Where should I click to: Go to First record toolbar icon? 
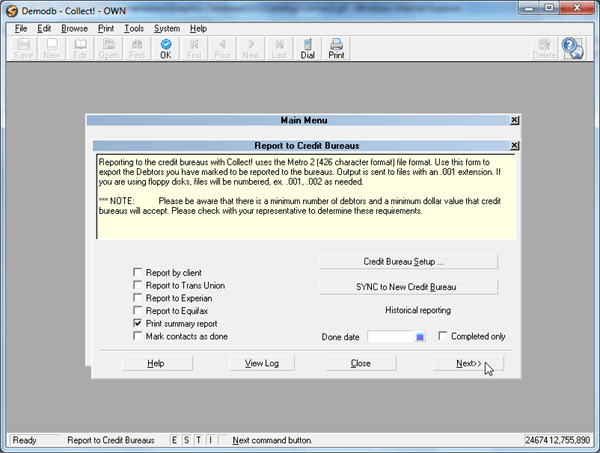pos(194,49)
